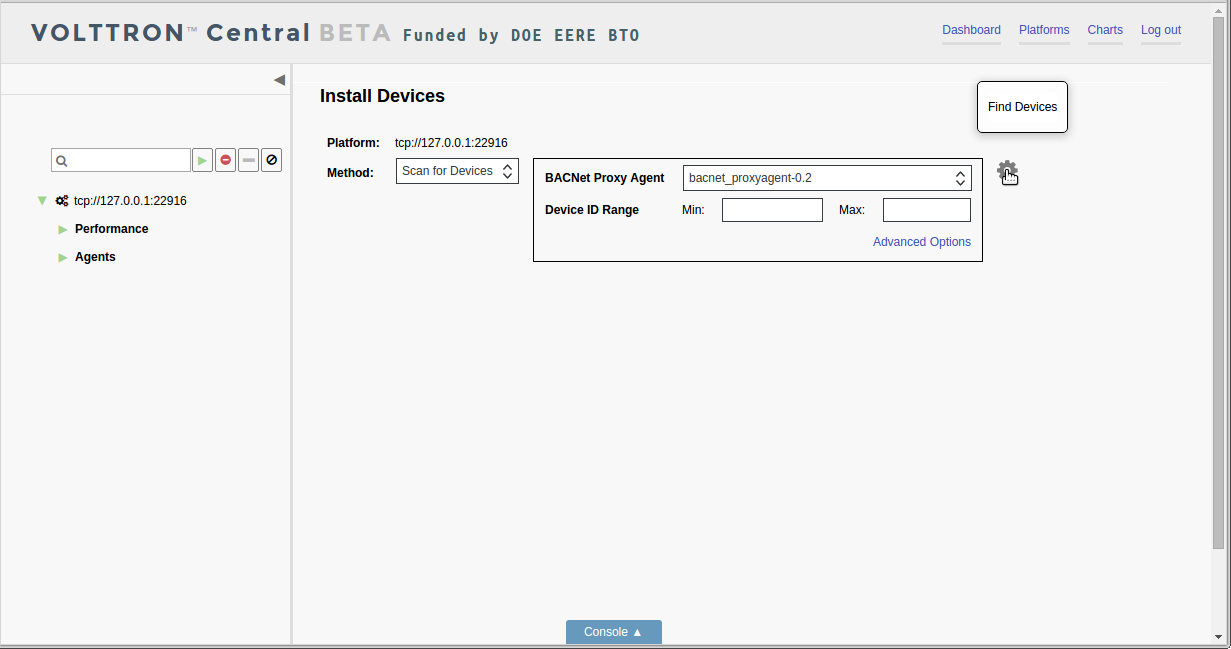Click the platform gears icon in tree
Screen dimensions: 1231x649
point(62,201)
